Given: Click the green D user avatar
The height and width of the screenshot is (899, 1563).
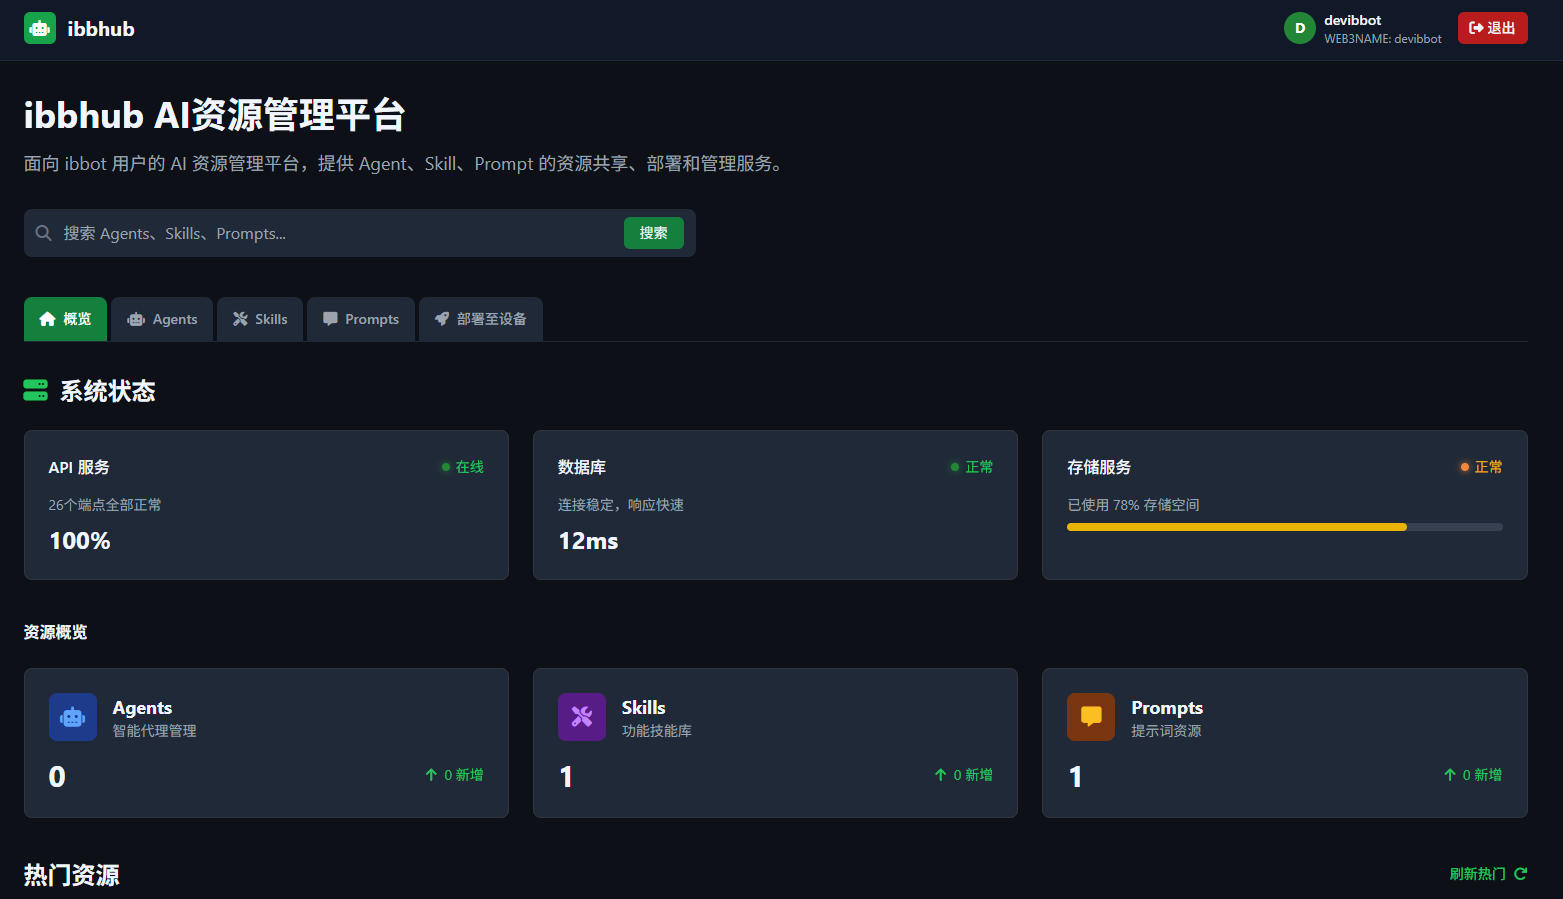Looking at the screenshot, I should [1299, 28].
